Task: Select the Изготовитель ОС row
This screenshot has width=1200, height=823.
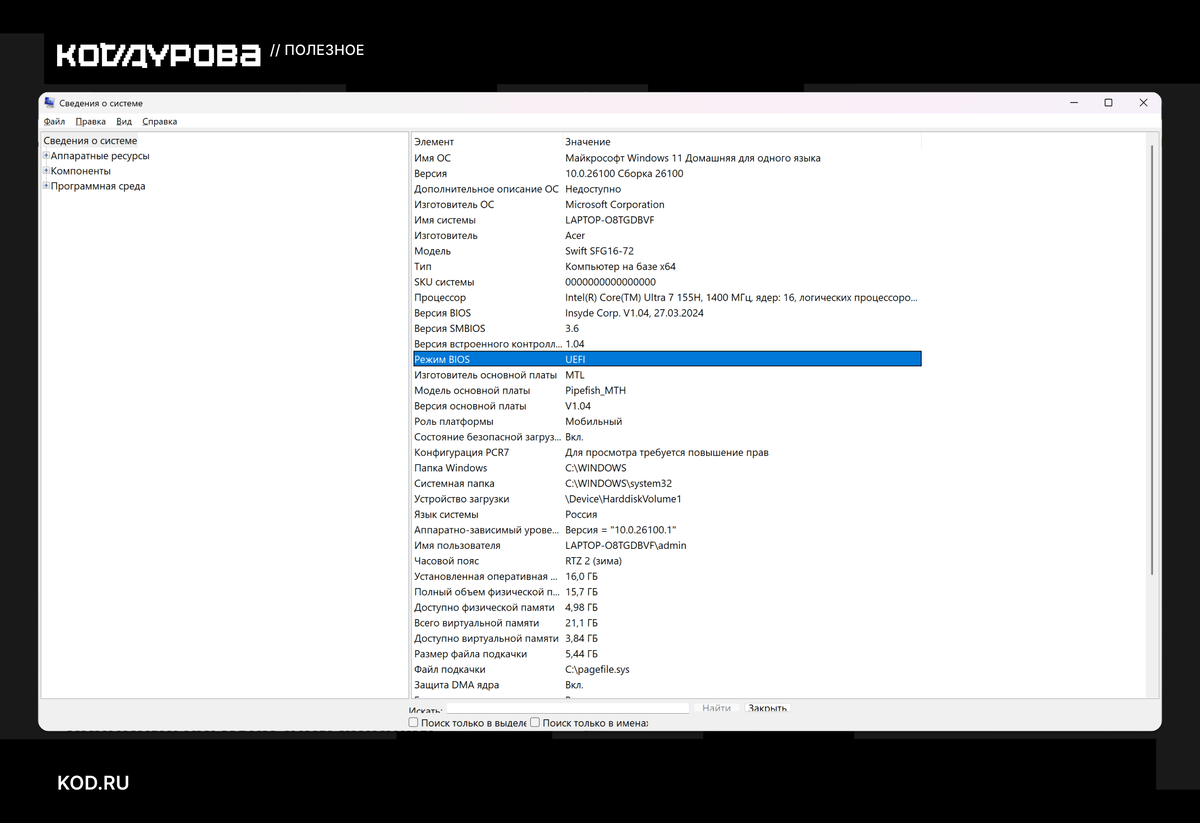Action: point(667,204)
